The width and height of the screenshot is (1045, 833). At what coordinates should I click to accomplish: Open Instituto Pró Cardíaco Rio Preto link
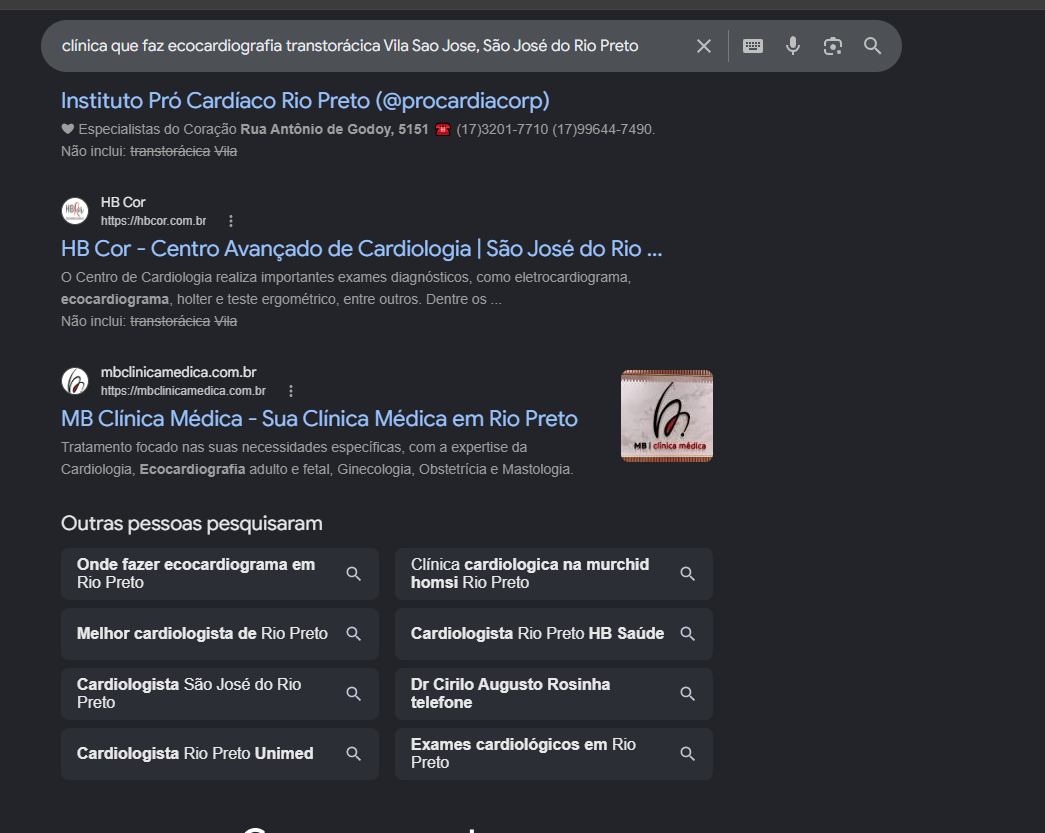(305, 101)
